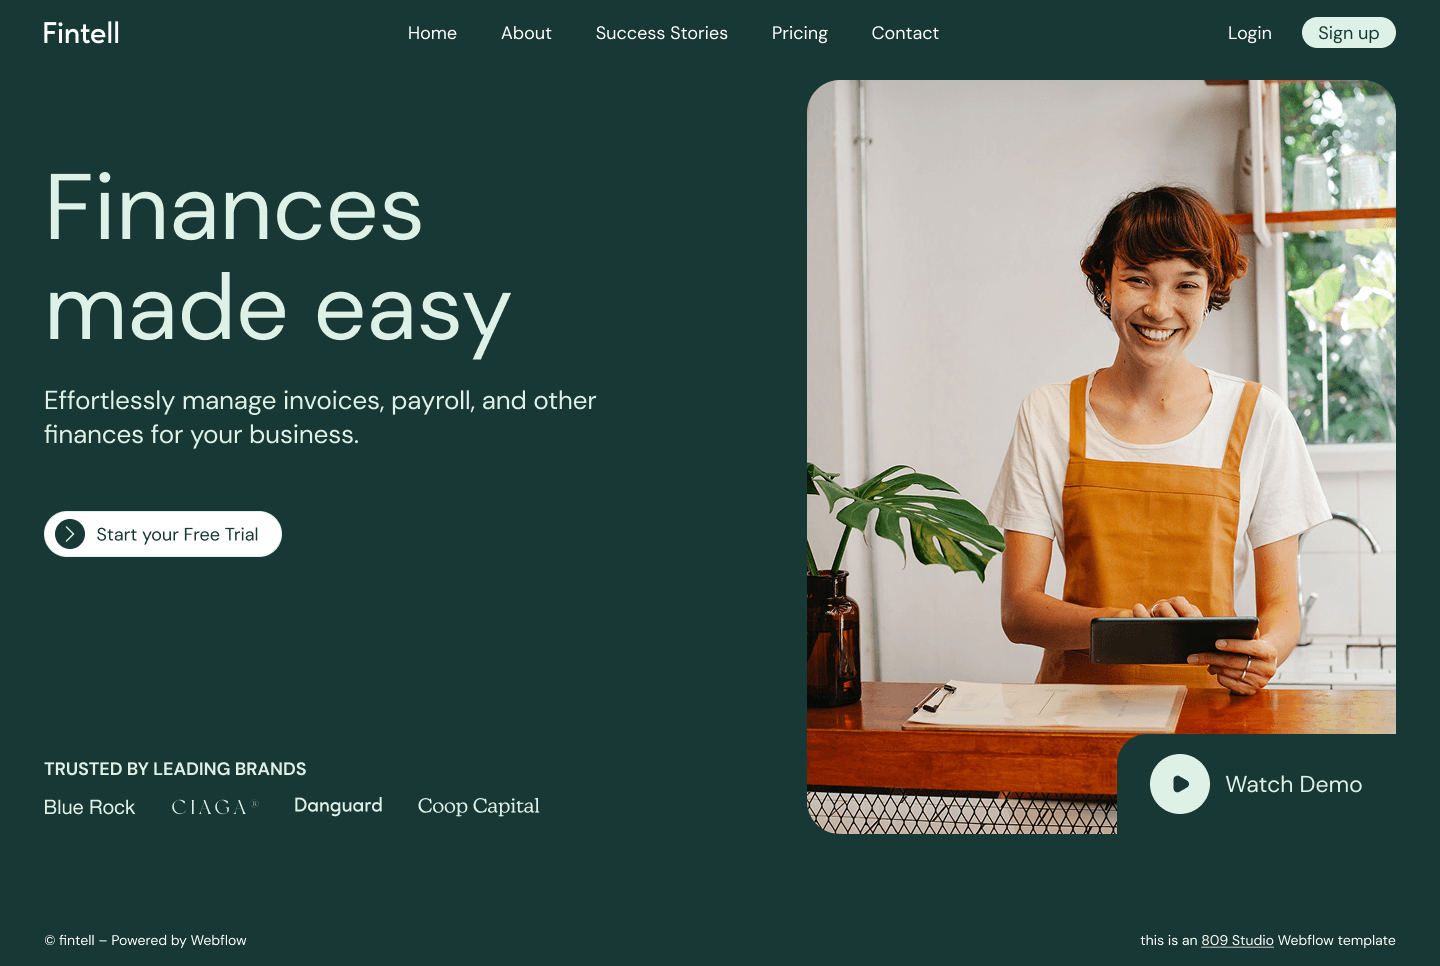The image size is (1440, 966).
Task: Click the Fintell logo
Action: click(x=81, y=33)
